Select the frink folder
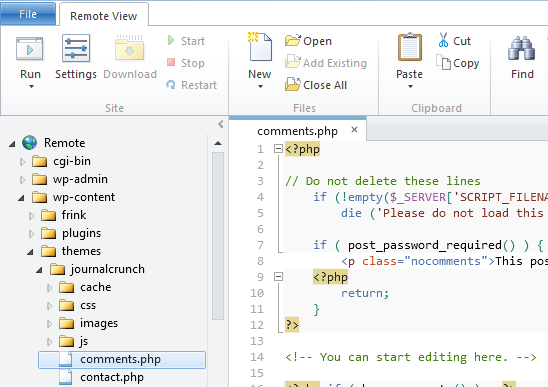Image resolution: width=548 pixels, height=387 pixels. pos(64,215)
